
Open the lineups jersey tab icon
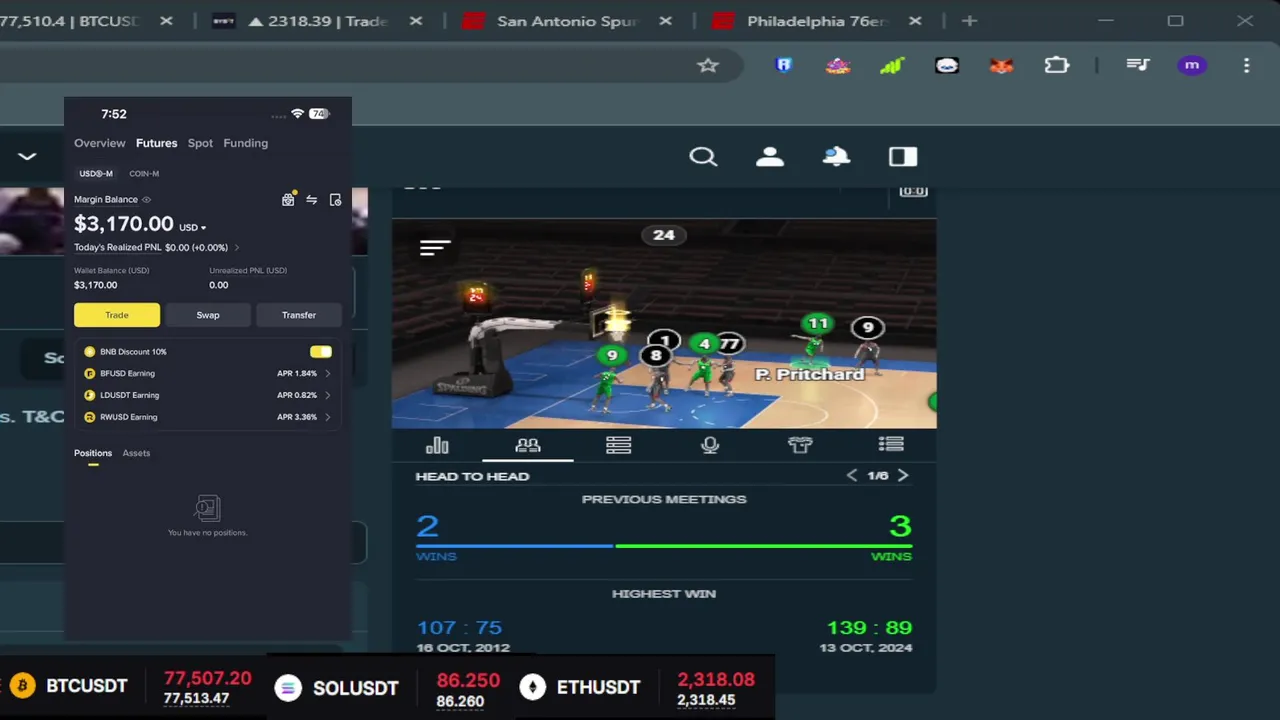tap(800, 445)
